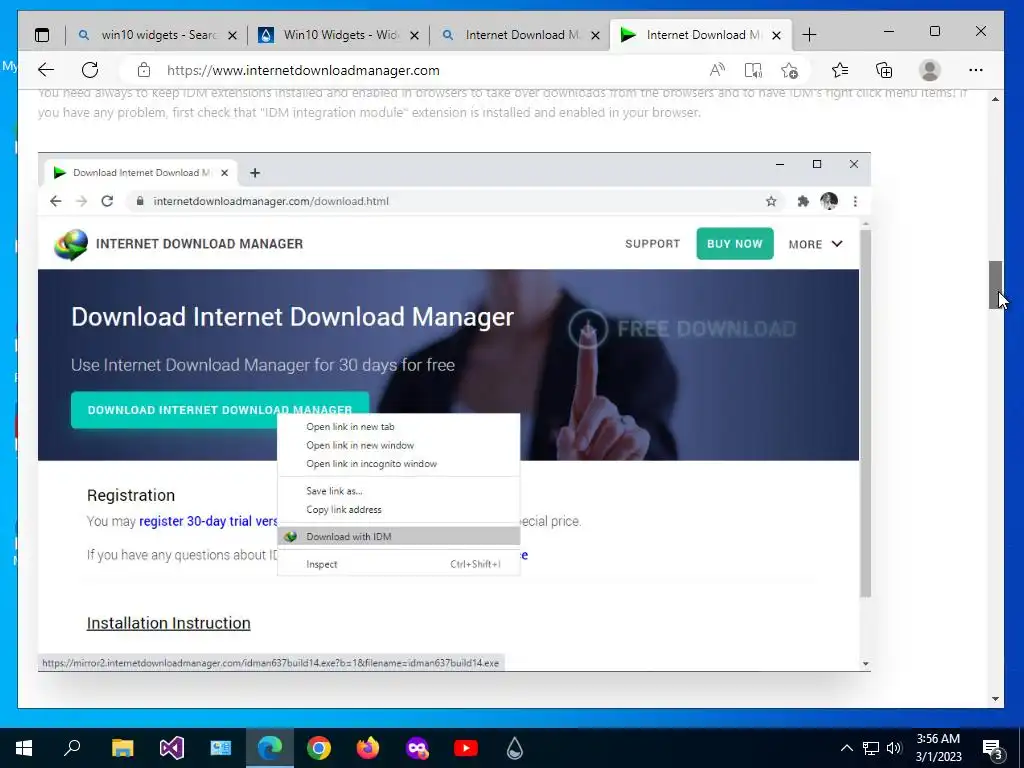This screenshot has height=768, width=1024.
Task: Open File Explorer from taskbar
Action: [x=122, y=748]
